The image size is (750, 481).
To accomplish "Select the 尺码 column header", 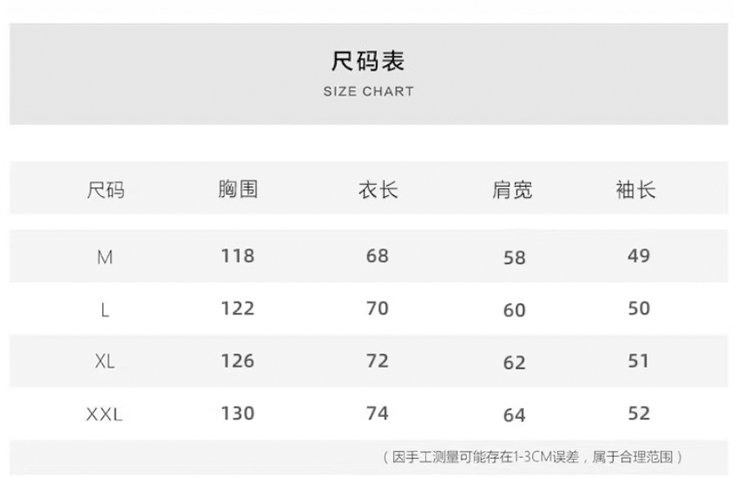I will click(x=106, y=189).
